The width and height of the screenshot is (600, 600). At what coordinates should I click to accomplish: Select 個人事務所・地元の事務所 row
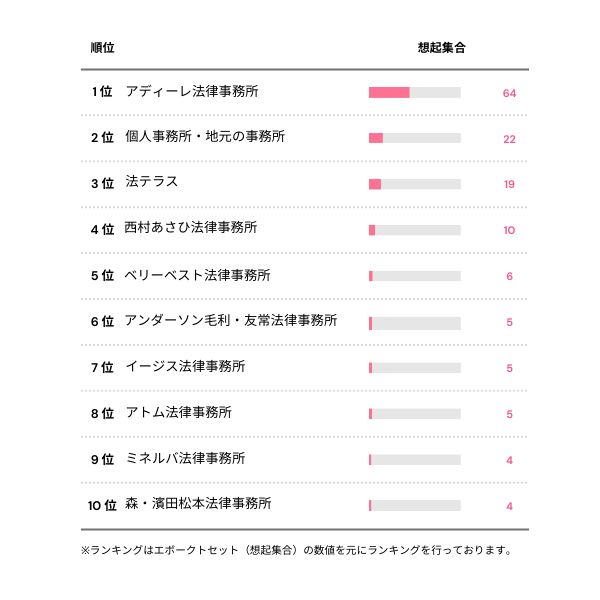205,137
